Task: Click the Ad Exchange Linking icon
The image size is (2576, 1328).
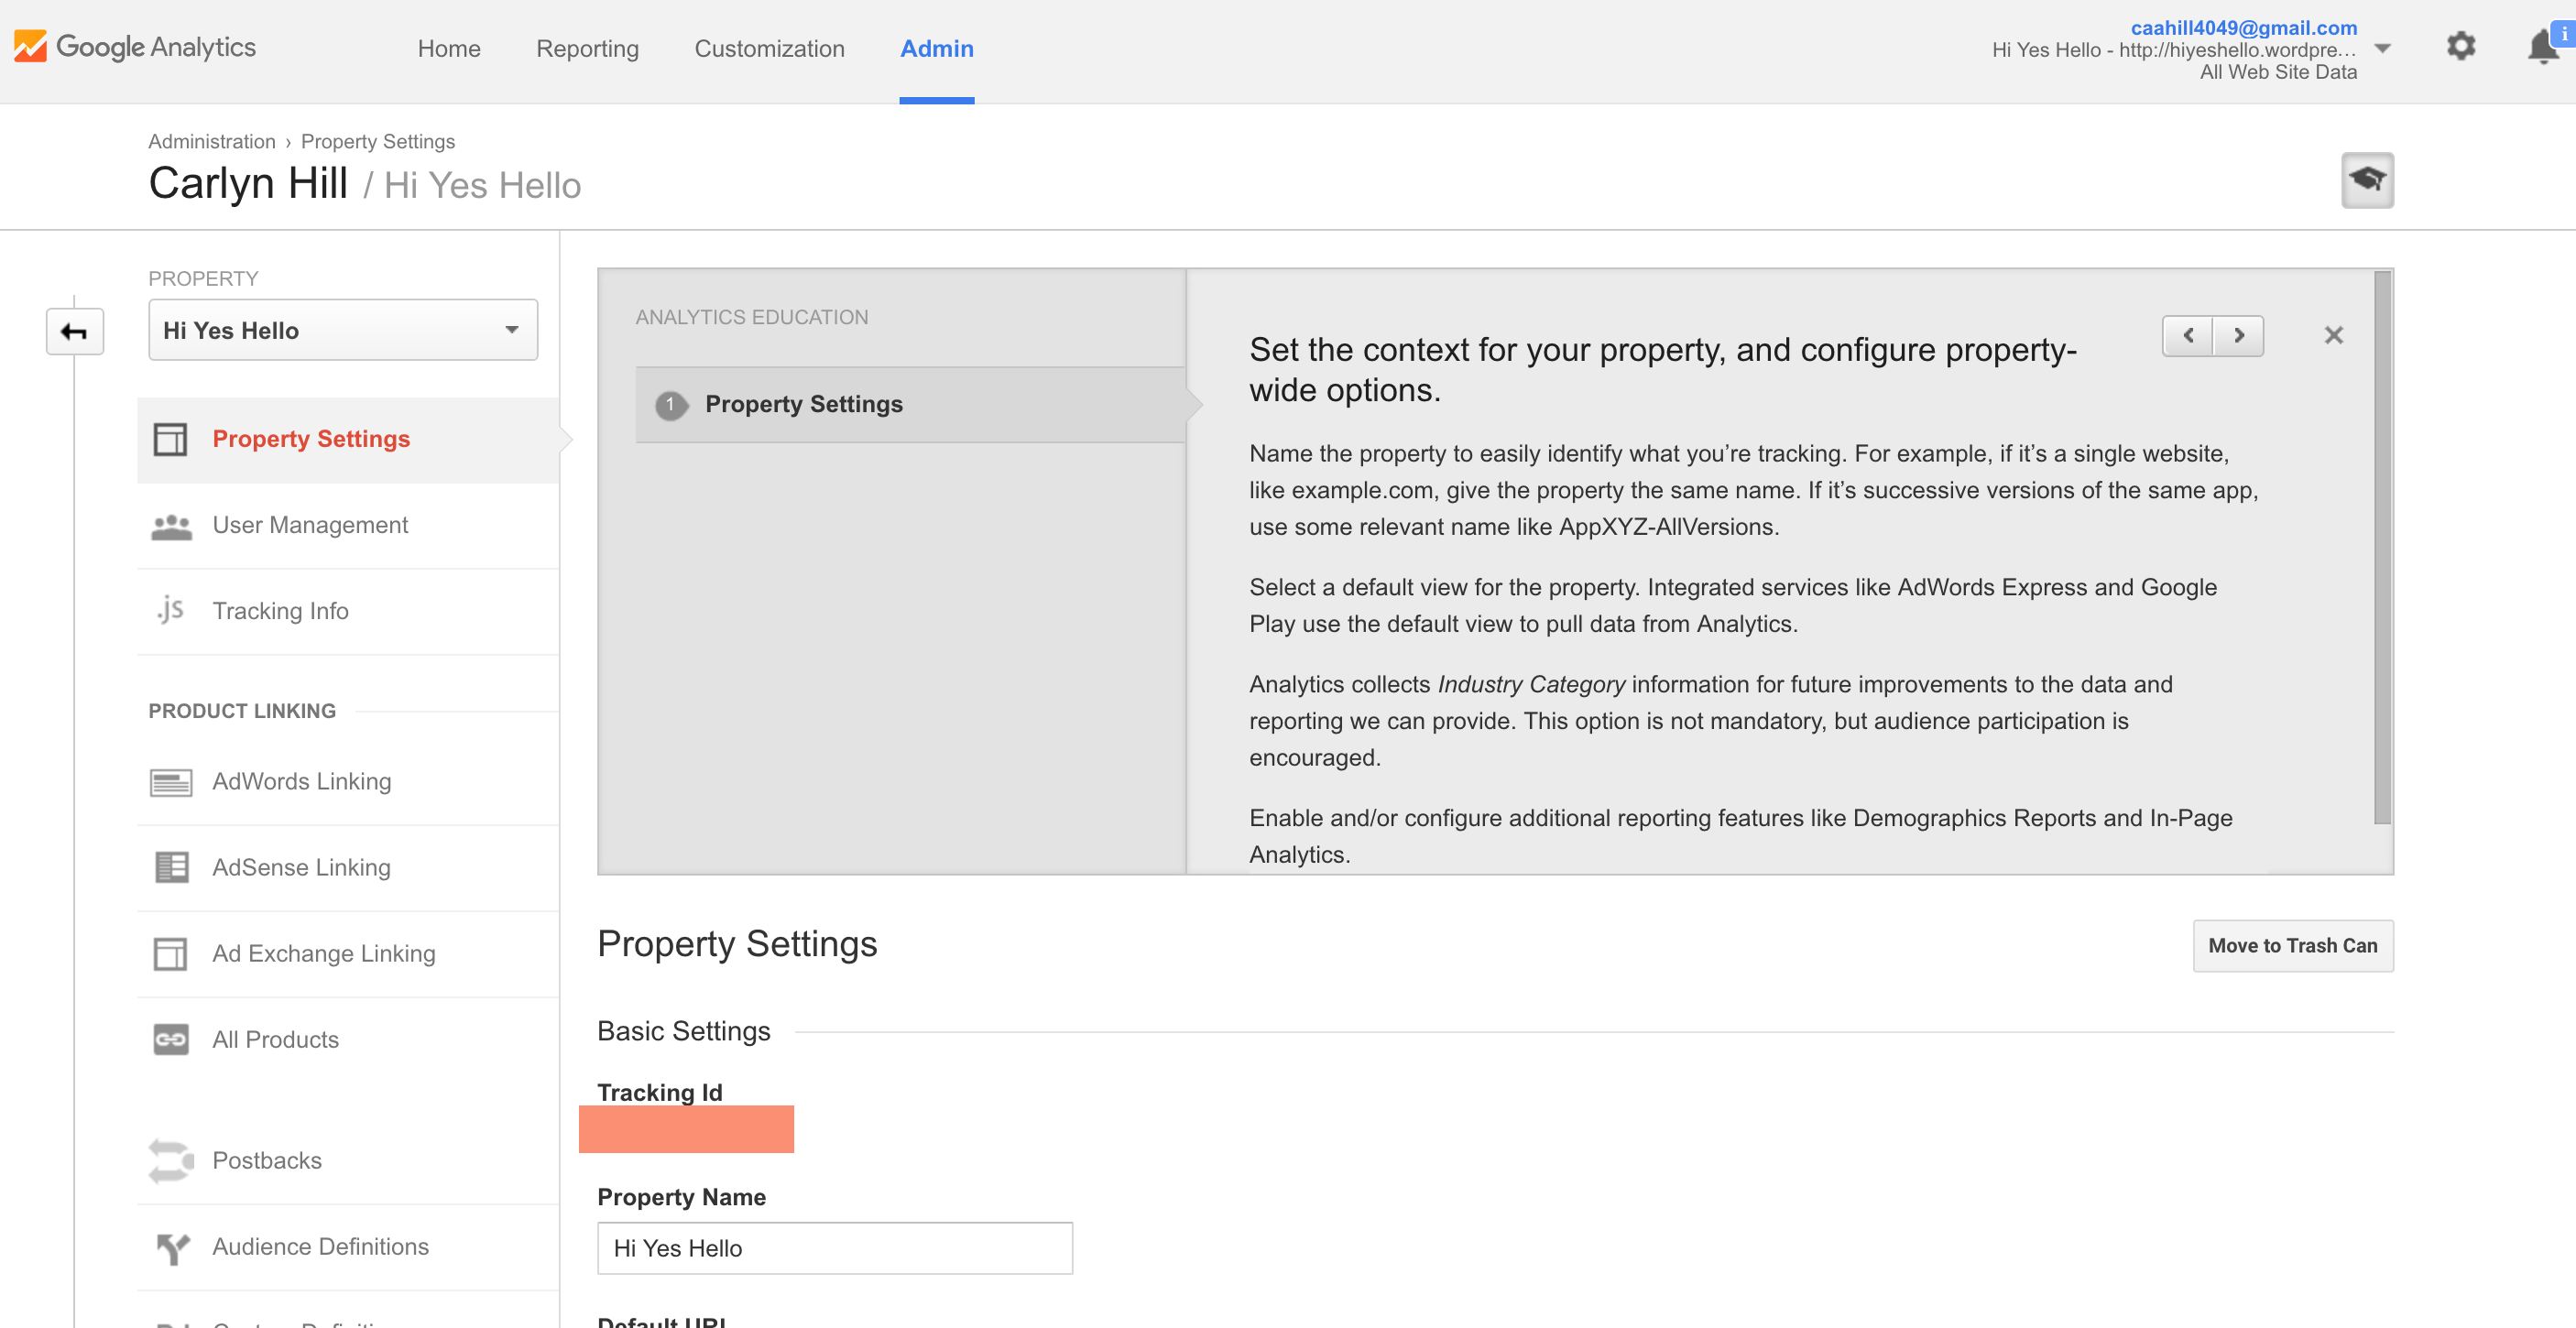Action: pos(170,954)
